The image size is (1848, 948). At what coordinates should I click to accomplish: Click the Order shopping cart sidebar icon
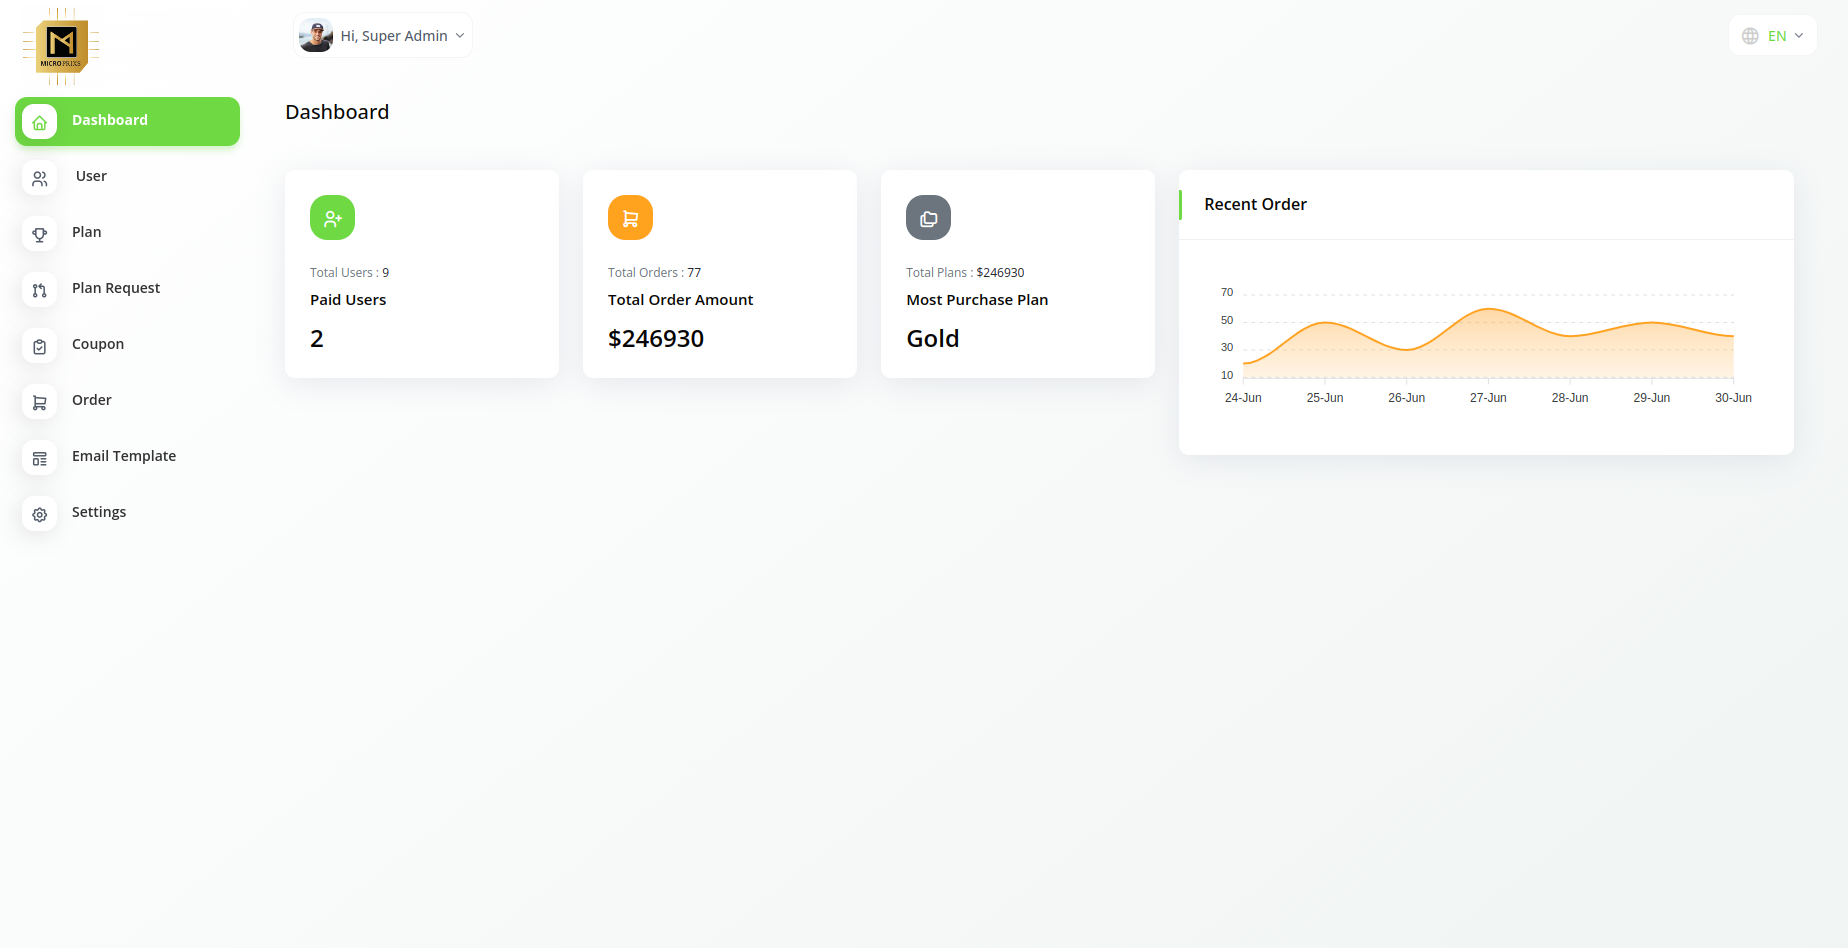point(39,402)
